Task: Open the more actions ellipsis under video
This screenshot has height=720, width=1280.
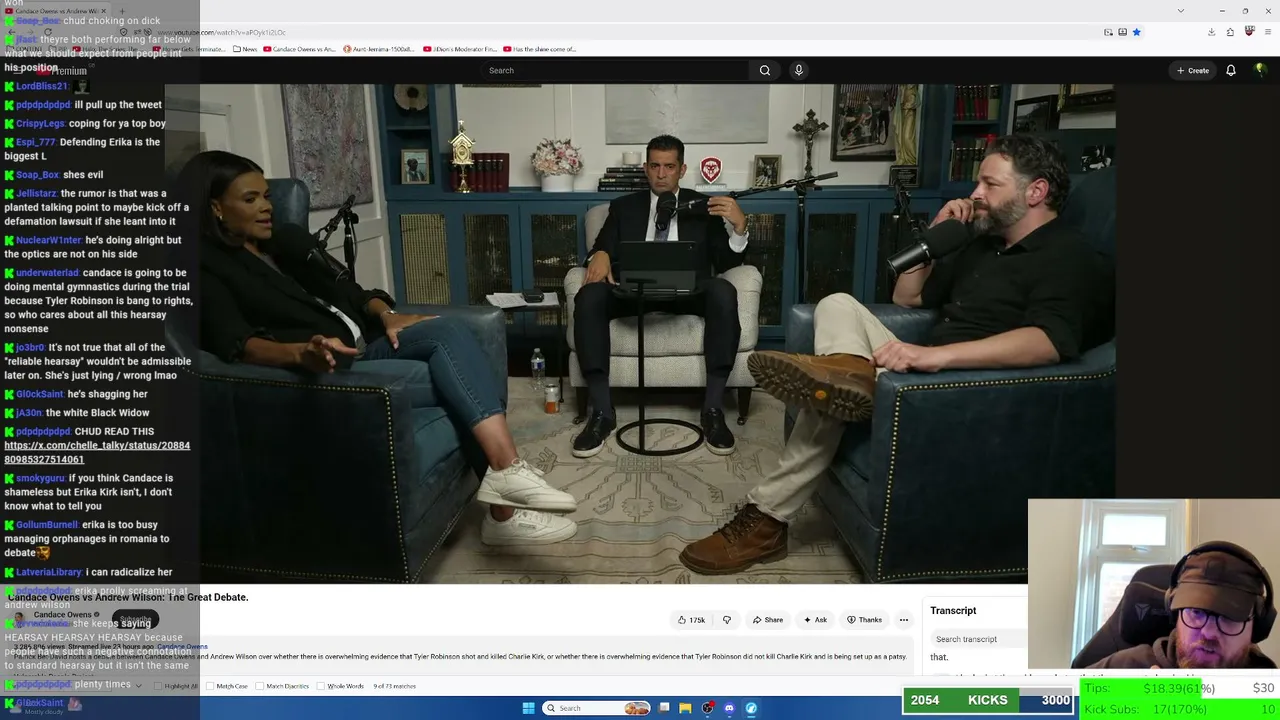Action: click(904, 620)
